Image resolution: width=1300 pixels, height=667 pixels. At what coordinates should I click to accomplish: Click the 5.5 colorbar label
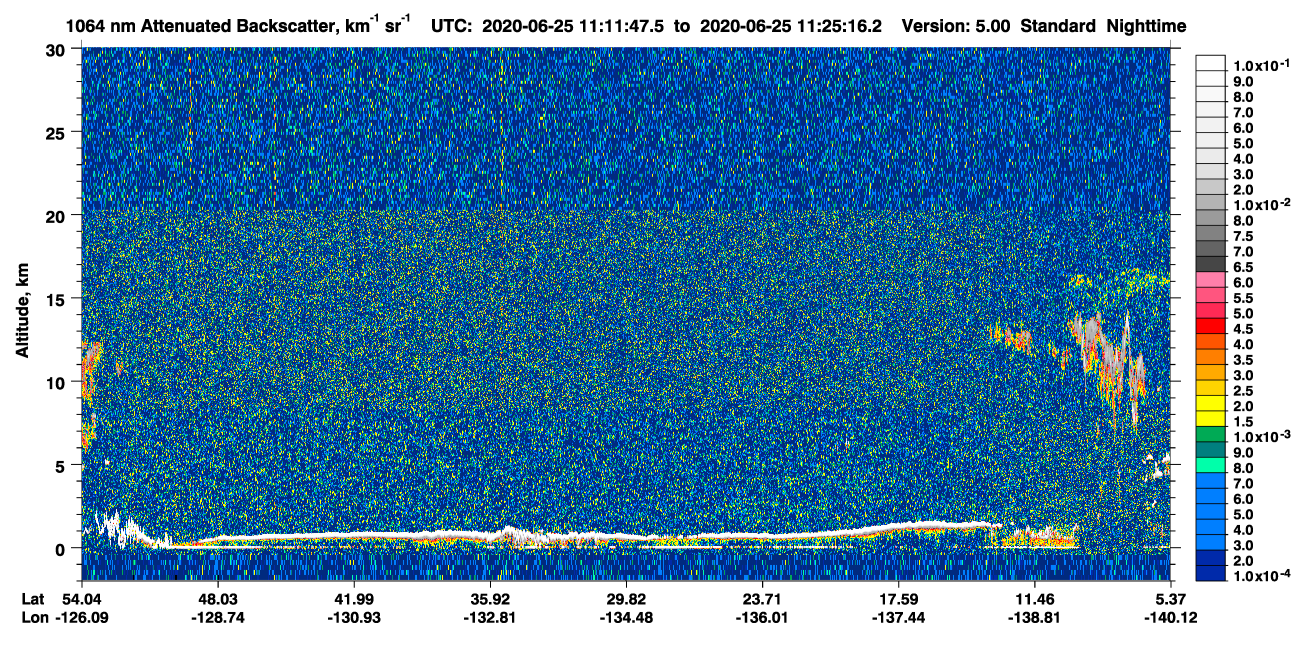pyautogui.click(x=1243, y=298)
